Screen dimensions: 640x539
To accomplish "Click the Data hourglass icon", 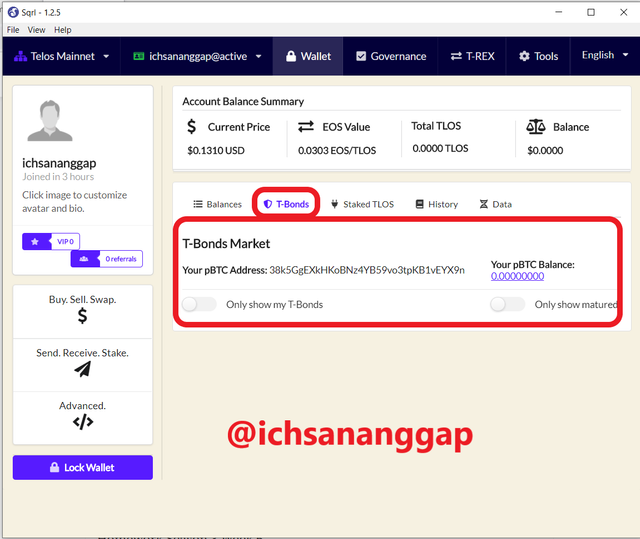I will coord(484,204).
